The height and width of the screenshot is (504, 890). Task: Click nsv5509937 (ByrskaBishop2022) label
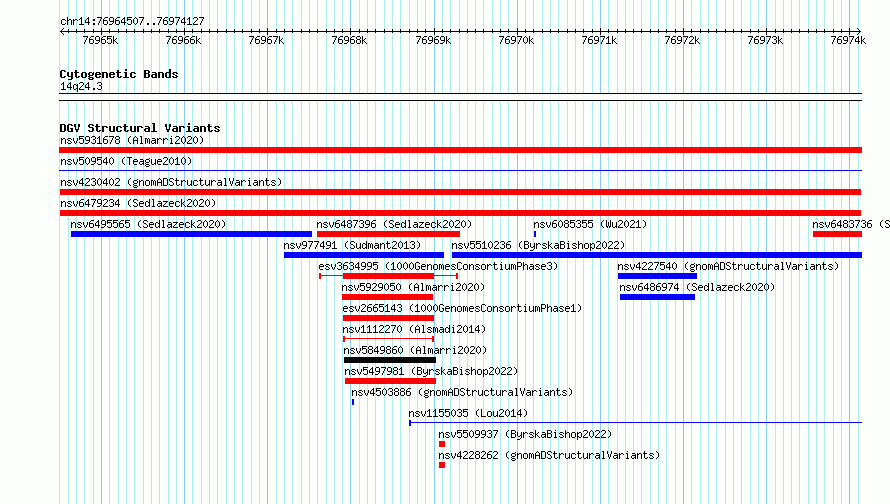tap(525, 434)
